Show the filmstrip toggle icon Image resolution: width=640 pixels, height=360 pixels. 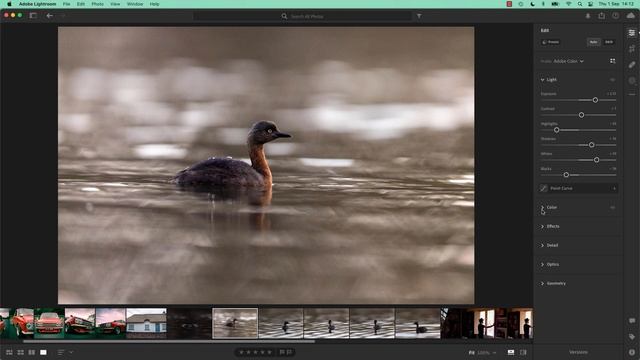[x=511, y=352]
